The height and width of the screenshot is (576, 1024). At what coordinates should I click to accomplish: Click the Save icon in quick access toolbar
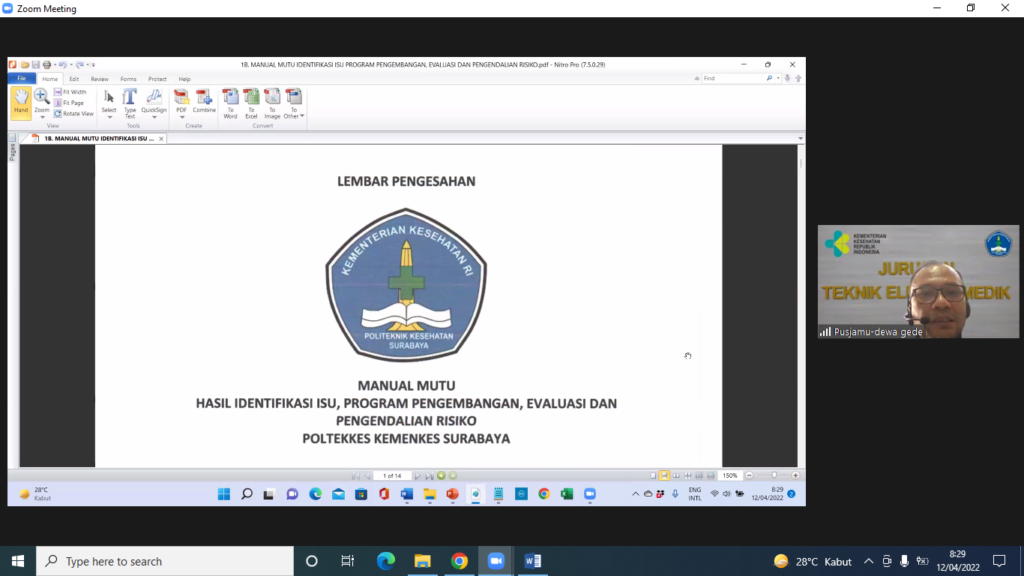point(36,65)
